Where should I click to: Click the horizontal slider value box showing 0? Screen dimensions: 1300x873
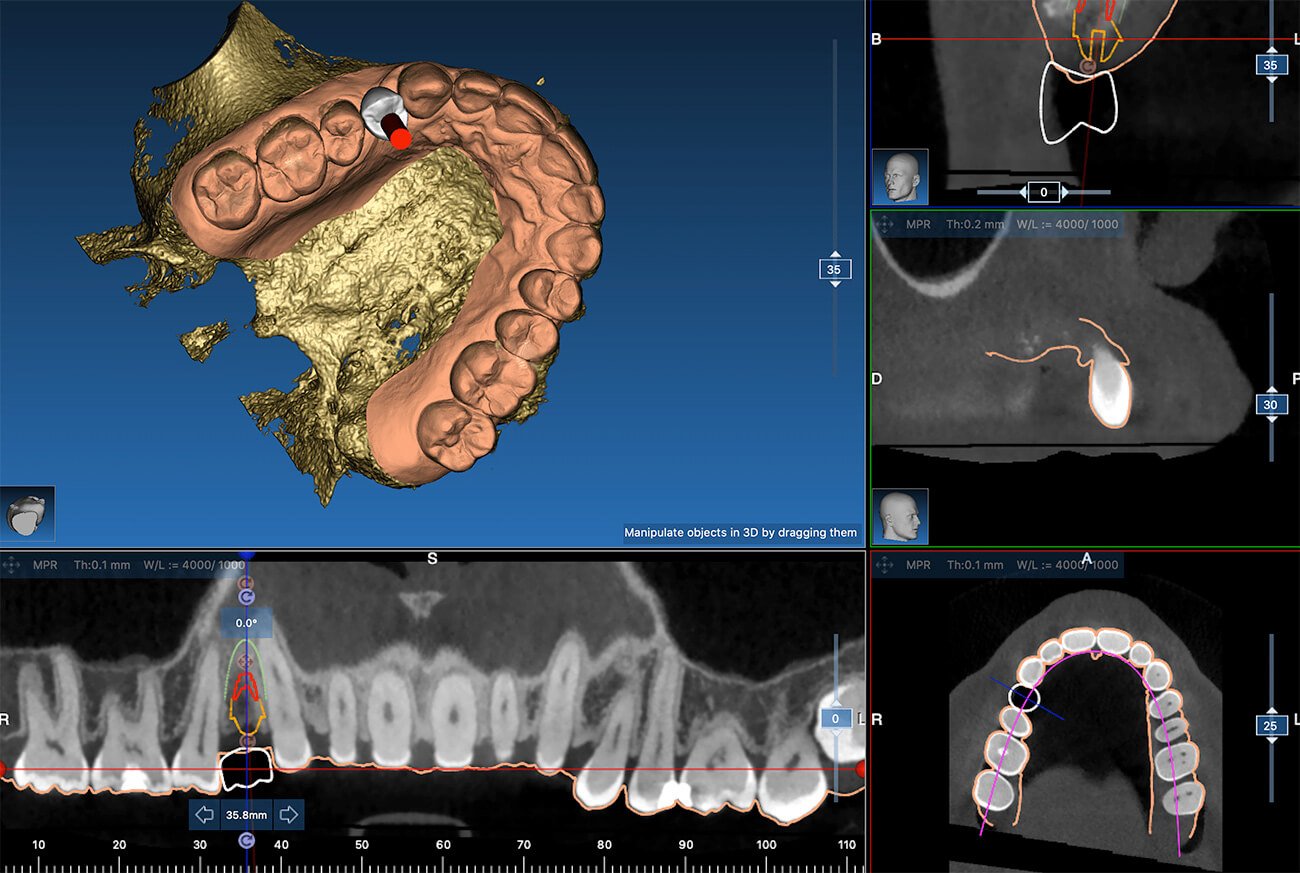pos(1043,191)
